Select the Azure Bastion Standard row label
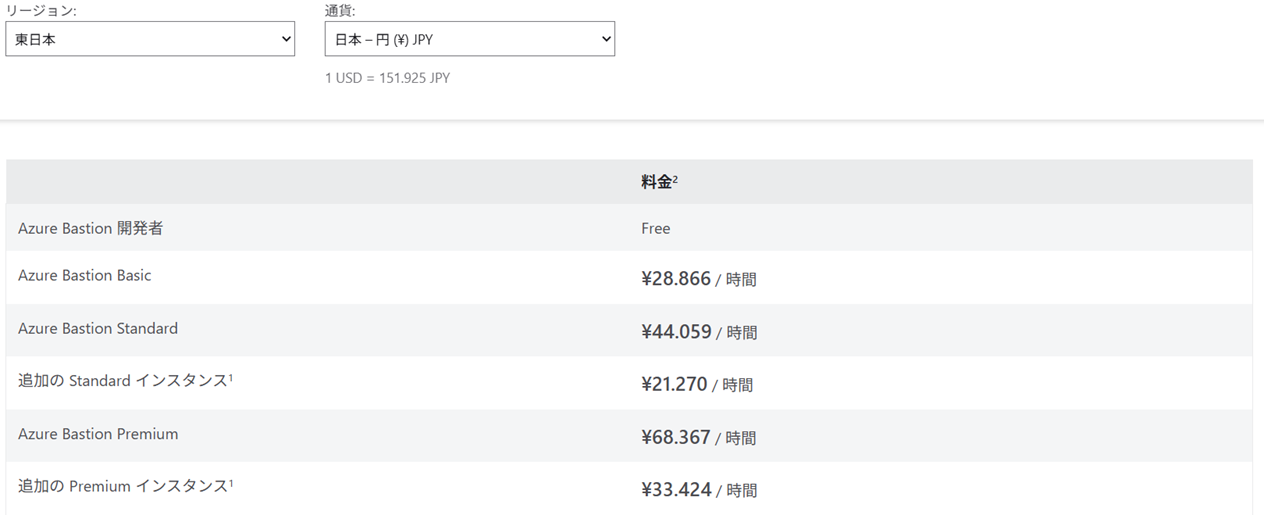The image size is (1264, 515). (98, 328)
